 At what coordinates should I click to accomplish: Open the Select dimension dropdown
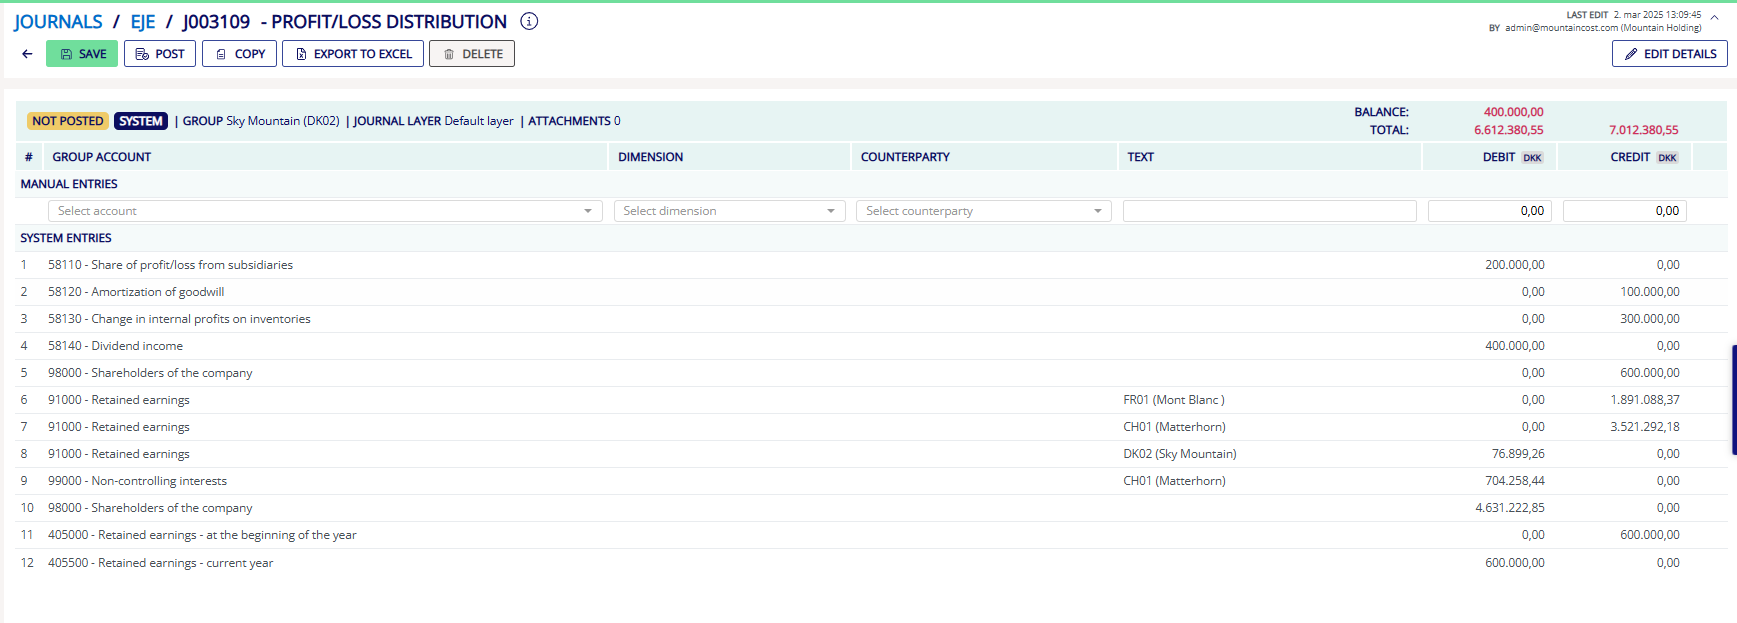729,211
